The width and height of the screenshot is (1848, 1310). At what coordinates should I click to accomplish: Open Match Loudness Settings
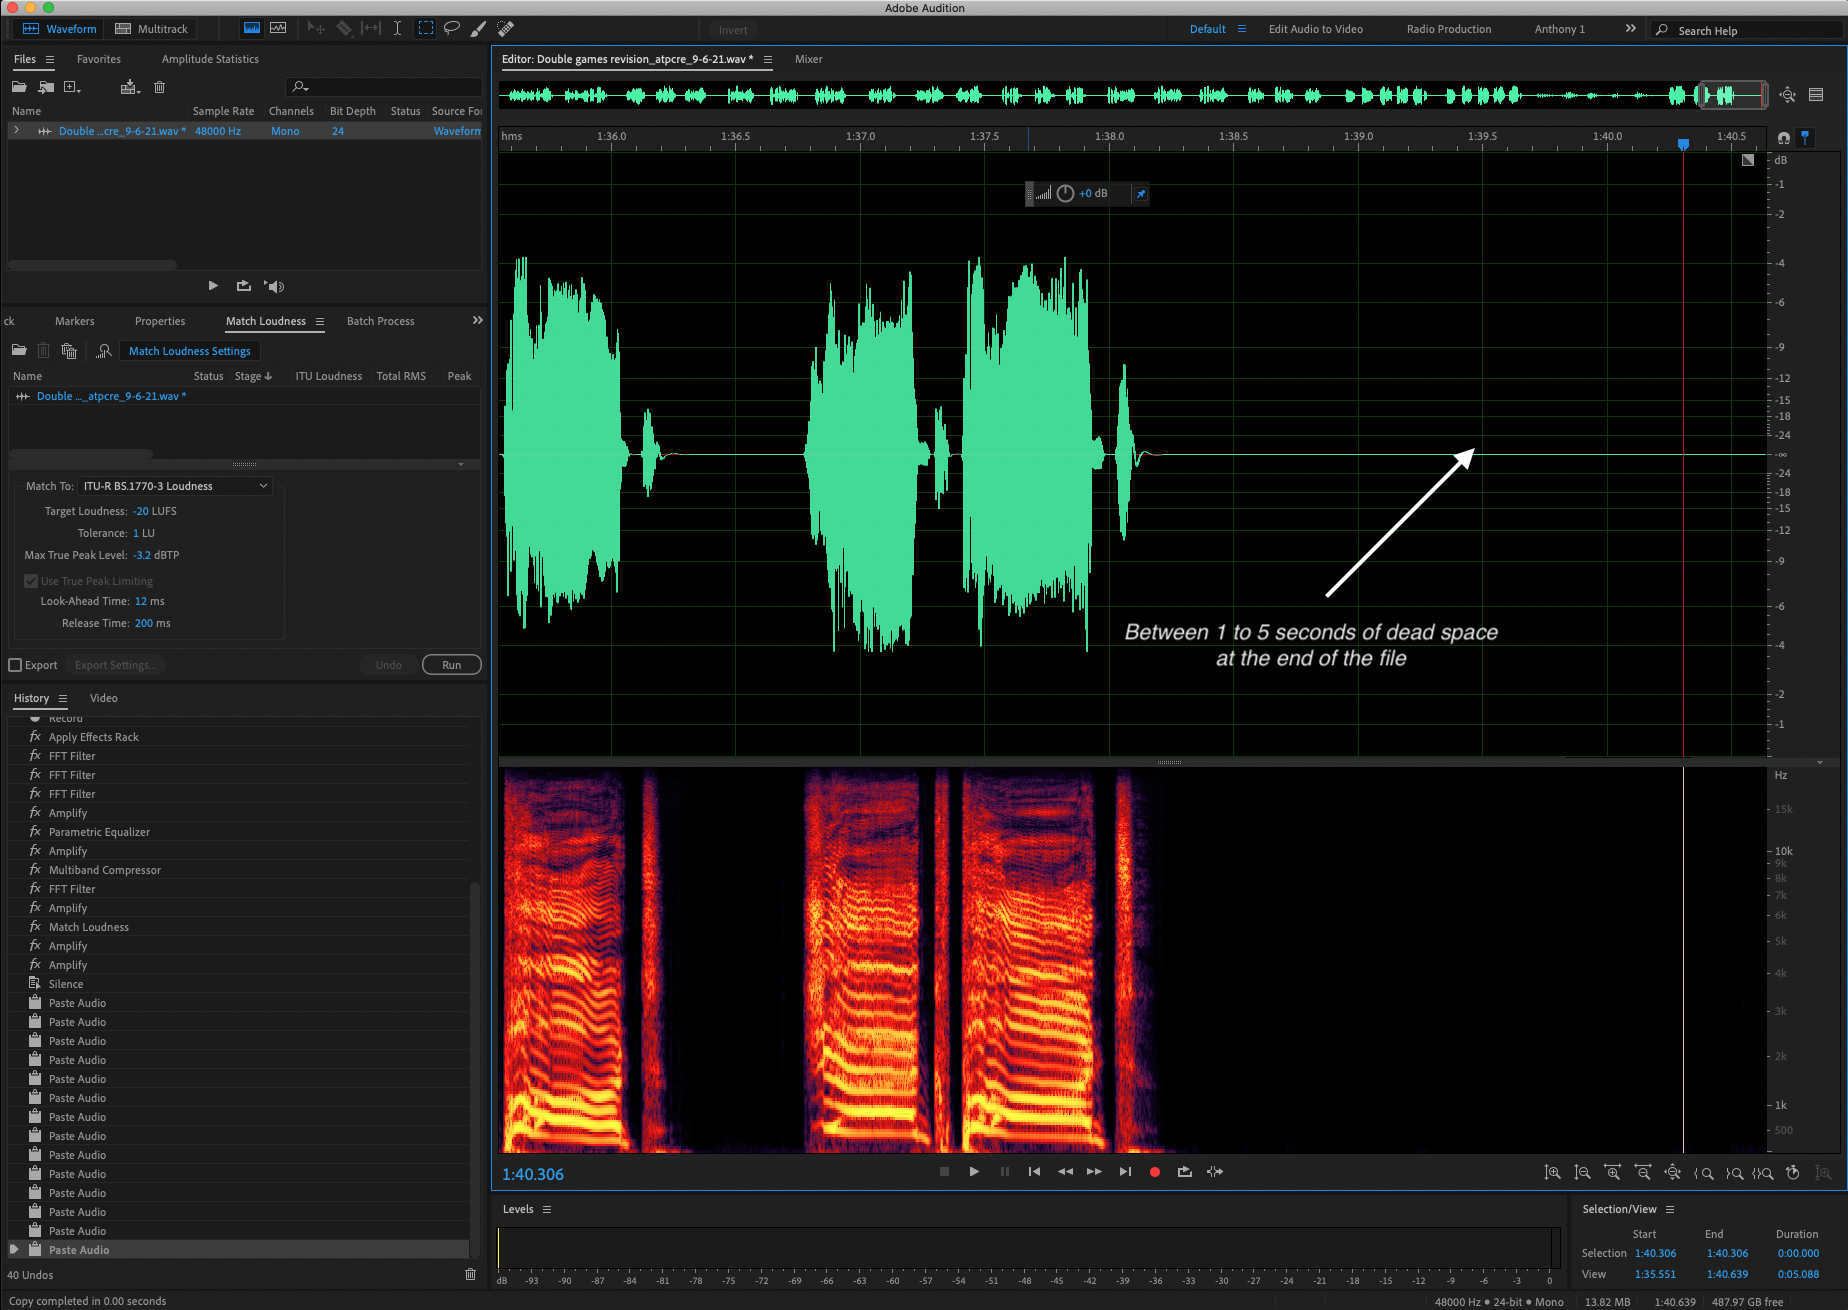point(190,351)
